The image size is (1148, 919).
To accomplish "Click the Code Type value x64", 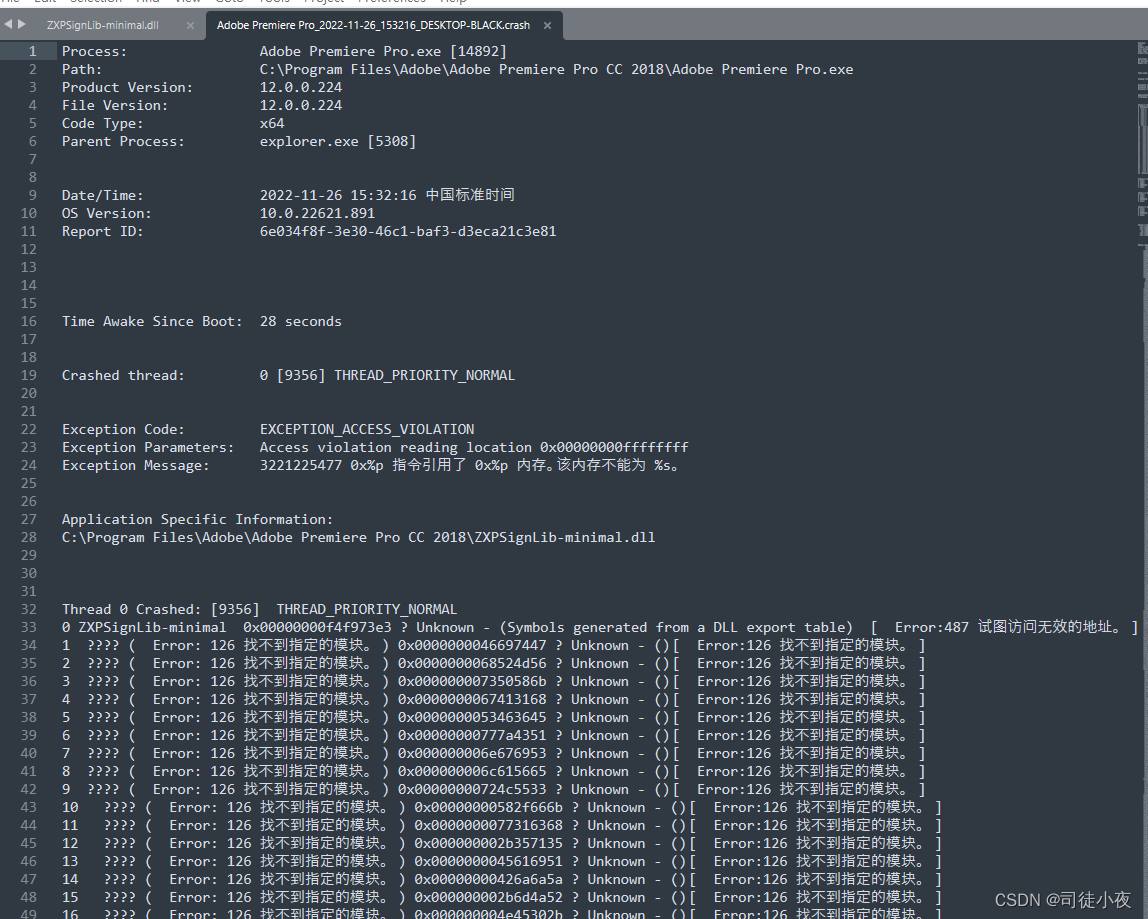I will pyautogui.click(x=272, y=123).
